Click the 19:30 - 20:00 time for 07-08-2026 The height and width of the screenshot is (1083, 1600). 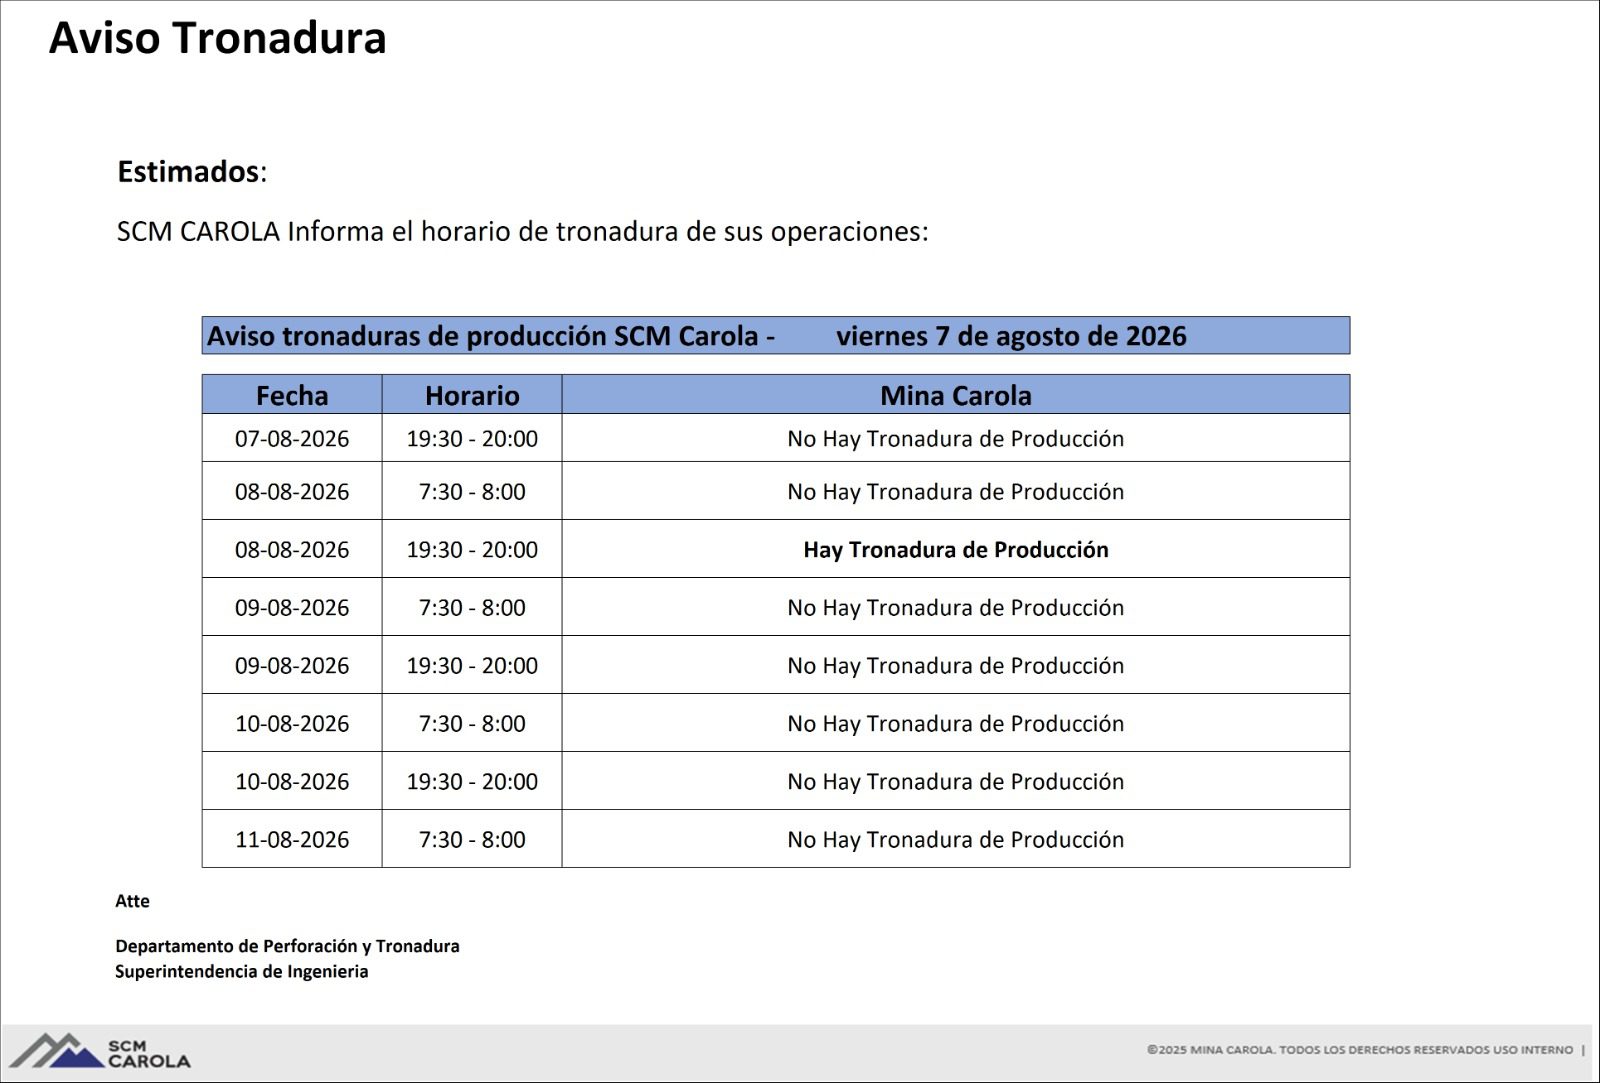point(472,438)
